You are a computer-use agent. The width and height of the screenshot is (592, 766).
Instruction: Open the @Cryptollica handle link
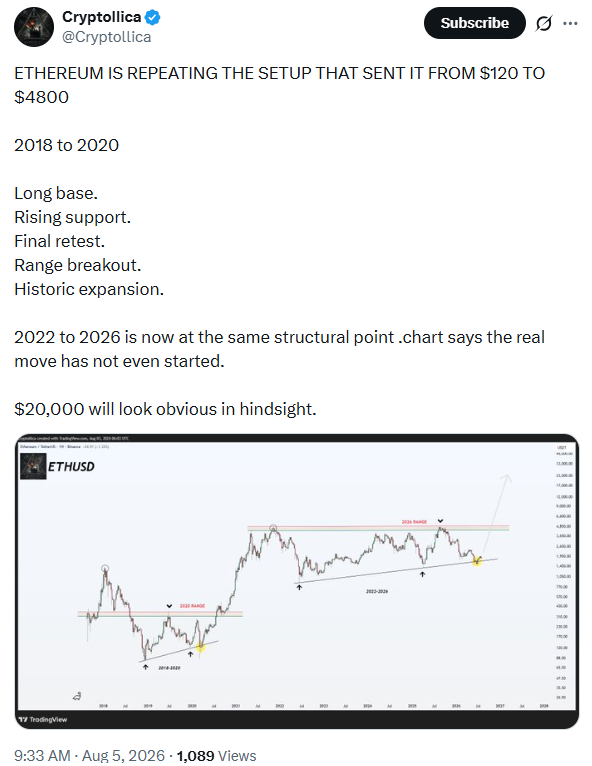click(x=106, y=37)
